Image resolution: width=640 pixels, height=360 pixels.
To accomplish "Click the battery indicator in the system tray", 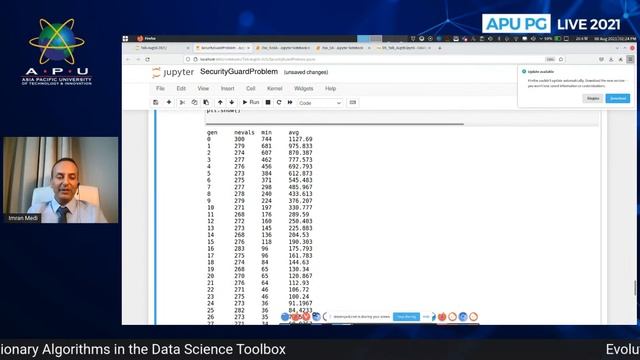I will 558,39.
